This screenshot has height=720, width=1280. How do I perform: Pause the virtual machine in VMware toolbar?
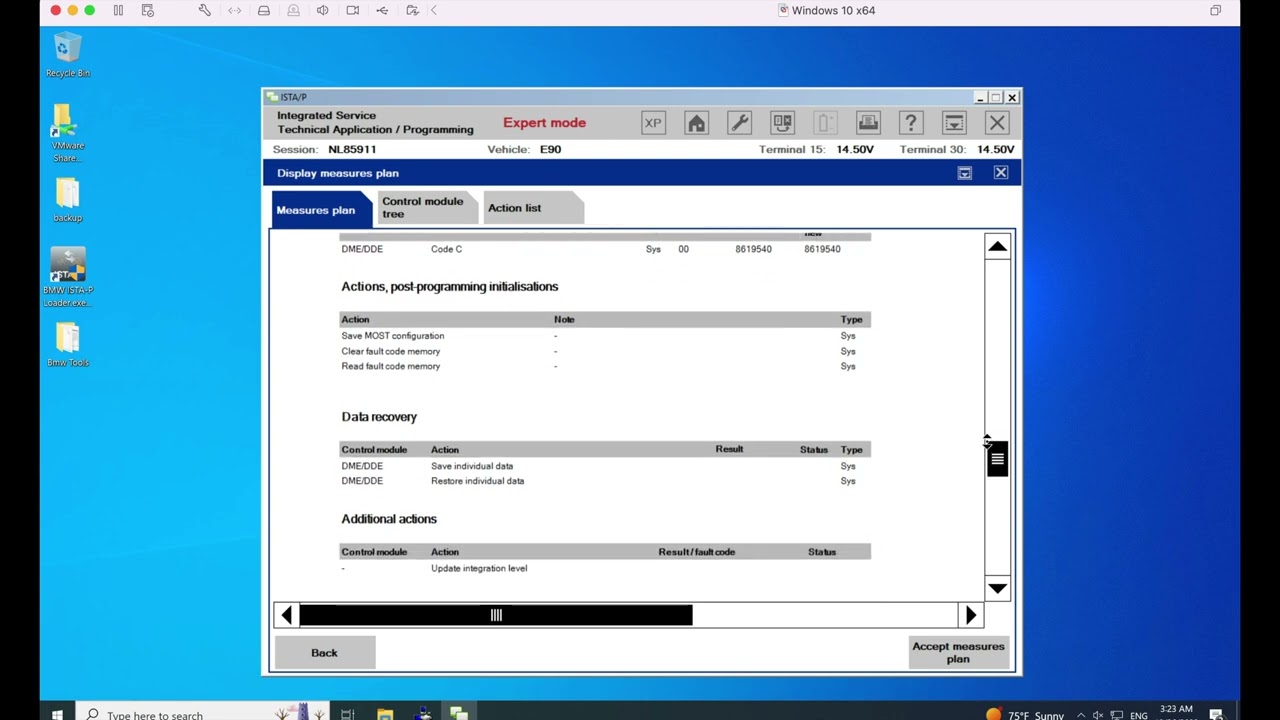pos(118,10)
